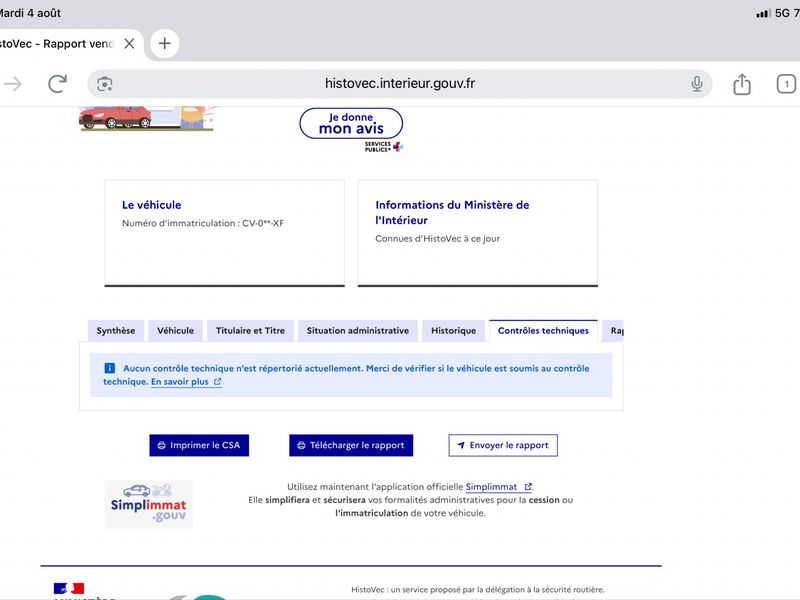Screen dimensions: 800x600
Task: Click the red car illustration banner
Action: (146, 118)
